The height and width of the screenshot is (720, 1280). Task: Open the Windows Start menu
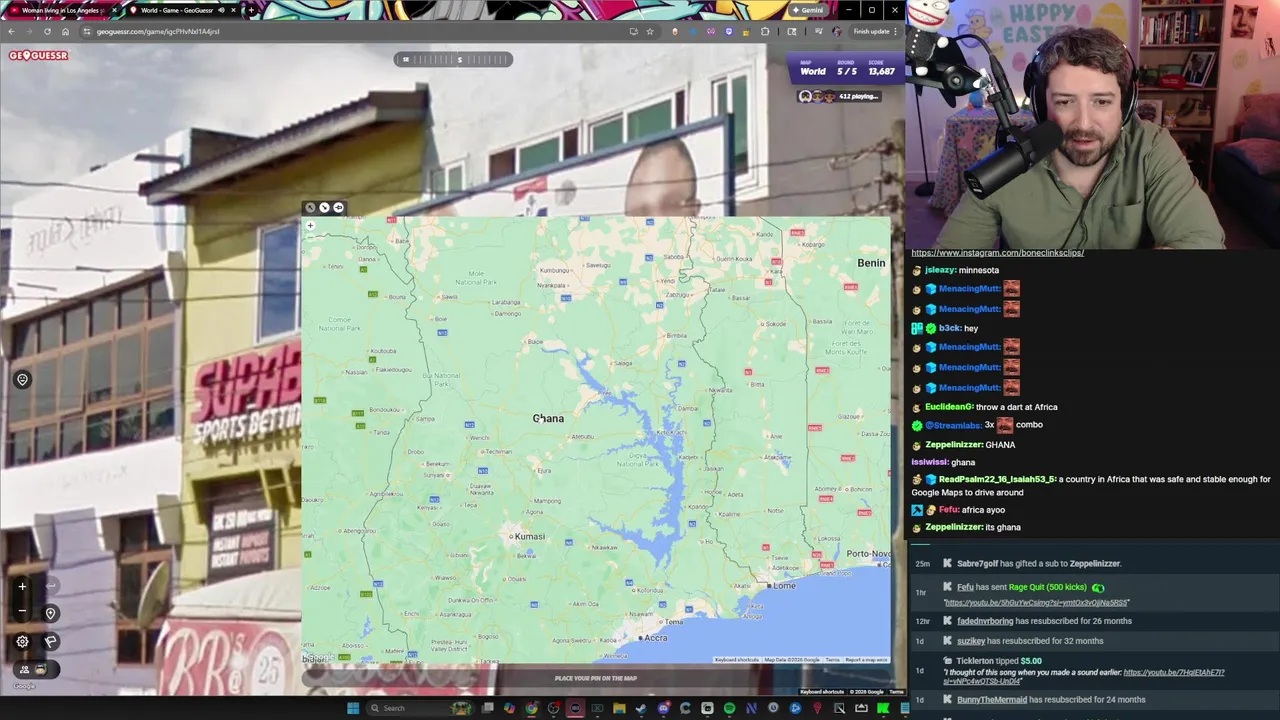pos(352,708)
